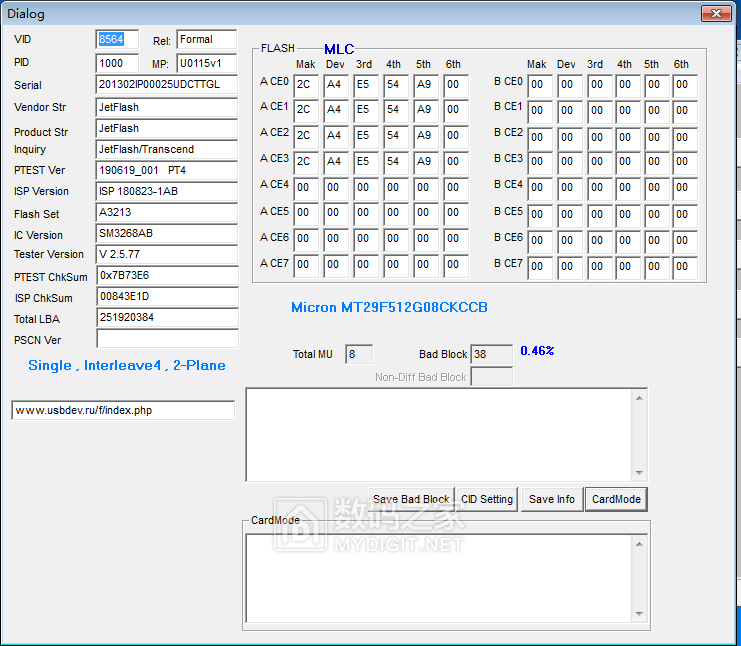Click the A CE2 4th cell 54
Screen dimensions: 741x646
(x=396, y=137)
